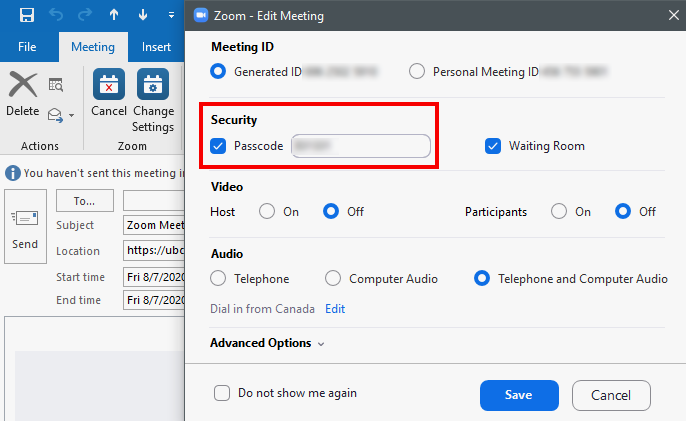
Task: Click the Previous Item up arrow
Action: pyautogui.click(x=114, y=15)
